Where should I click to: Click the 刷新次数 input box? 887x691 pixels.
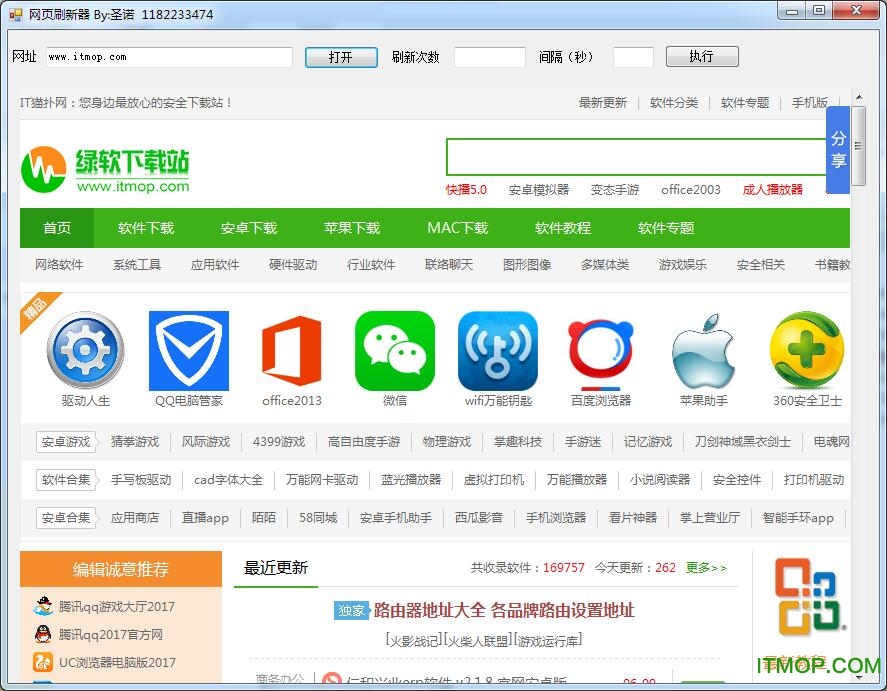coord(490,57)
